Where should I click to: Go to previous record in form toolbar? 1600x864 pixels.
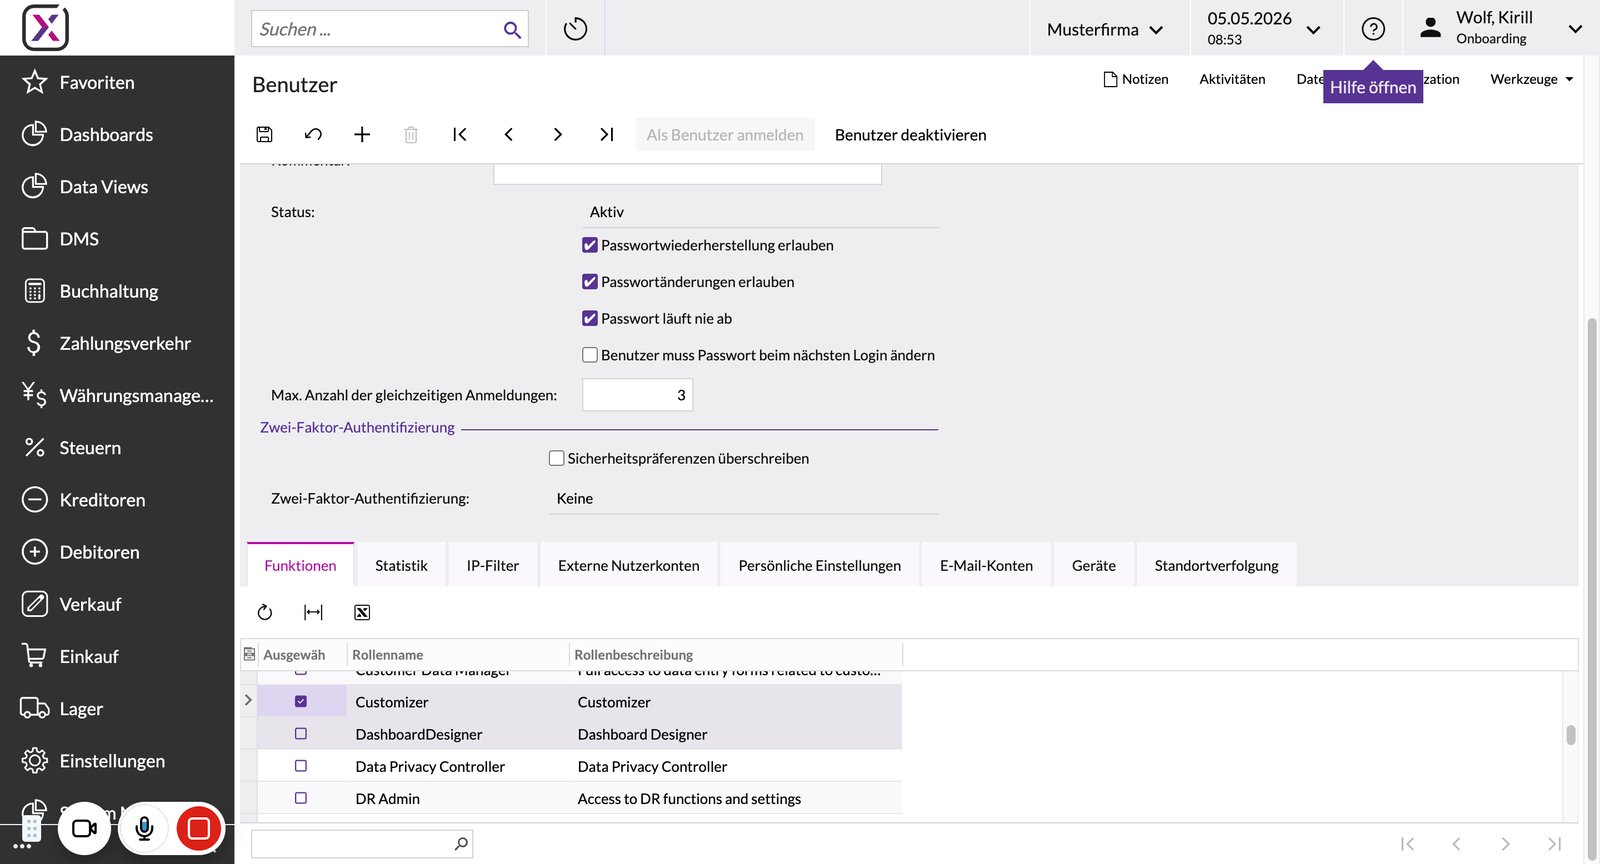point(509,134)
